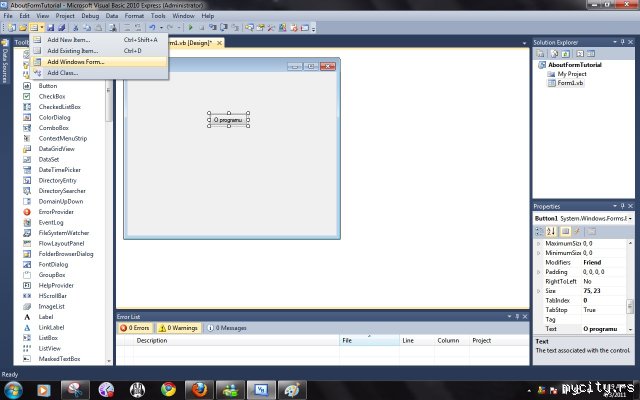Open the Format menu
Viewport: 640px width, 400px height.
pyautogui.click(x=134, y=16)
